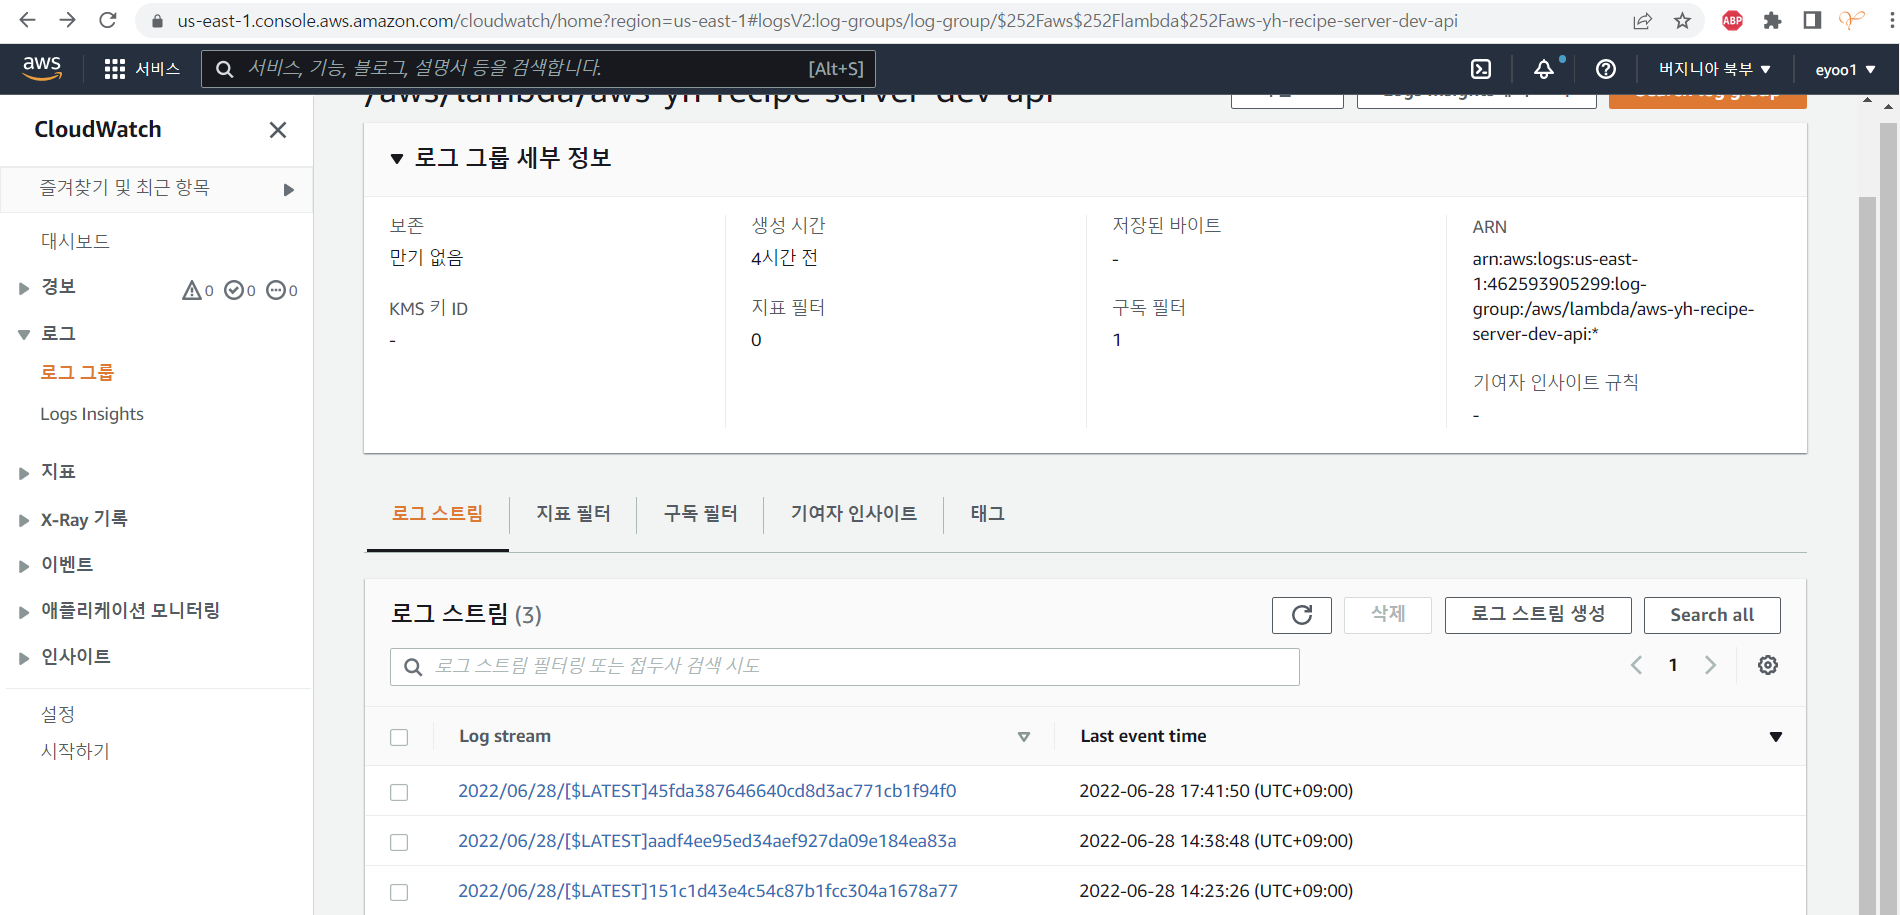Open log stream 45fda387646640cd8d3ac771cb1f94f0
1900x915 pixels.
707,791
